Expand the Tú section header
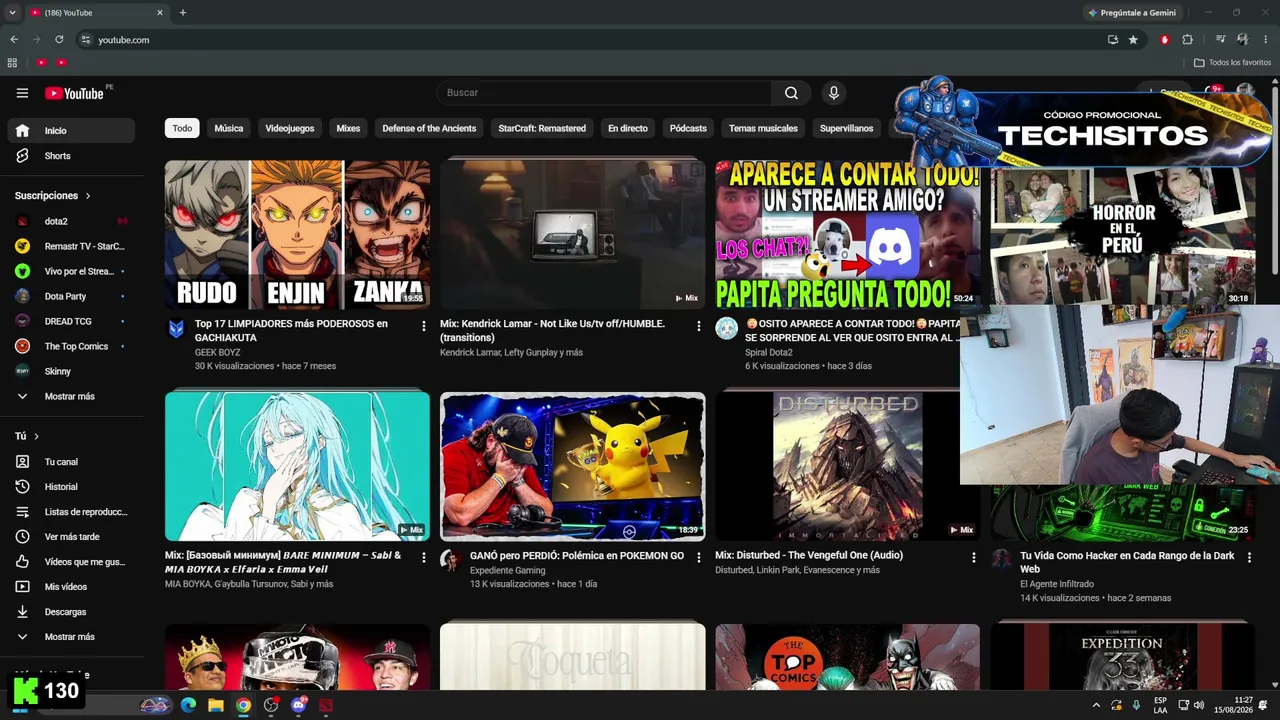This screenshot has width=1280, height=720. click(x=27, y=436)
